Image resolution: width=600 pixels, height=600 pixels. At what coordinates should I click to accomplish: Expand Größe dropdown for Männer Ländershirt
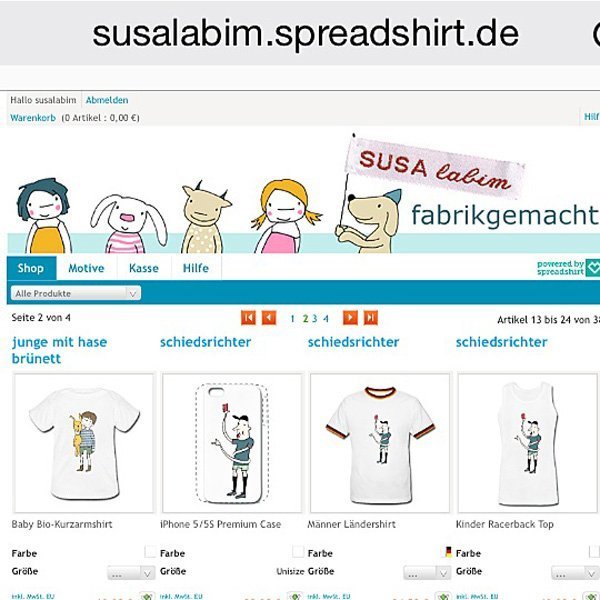point(427,573)
